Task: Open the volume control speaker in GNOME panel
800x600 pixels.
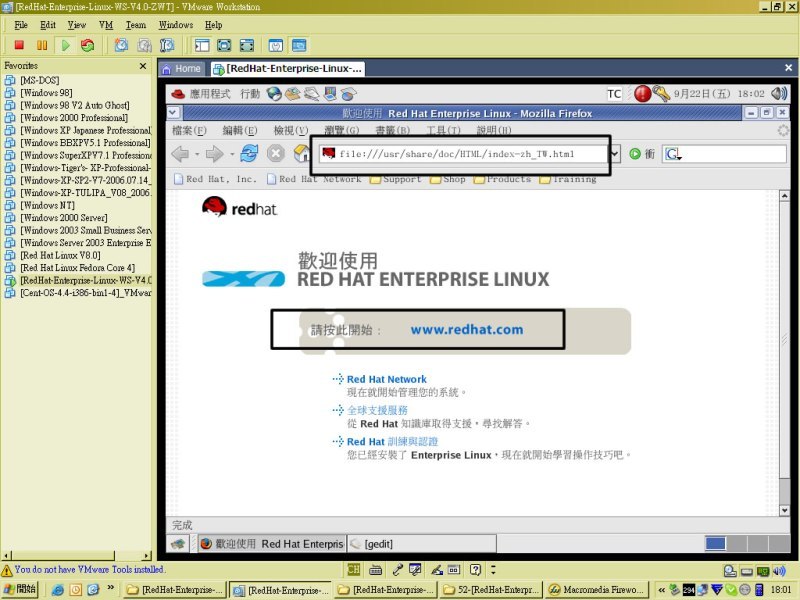Action: [x=779, y=93]
